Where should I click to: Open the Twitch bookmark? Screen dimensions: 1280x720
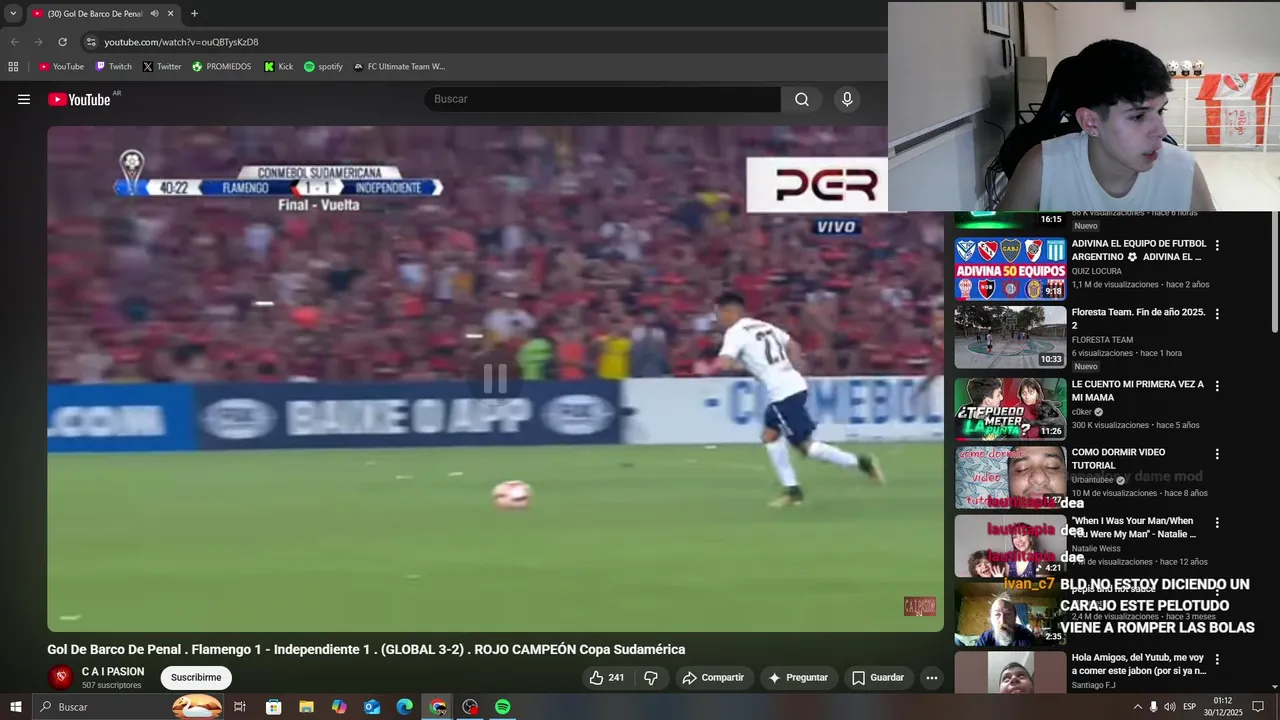[113, 67]
